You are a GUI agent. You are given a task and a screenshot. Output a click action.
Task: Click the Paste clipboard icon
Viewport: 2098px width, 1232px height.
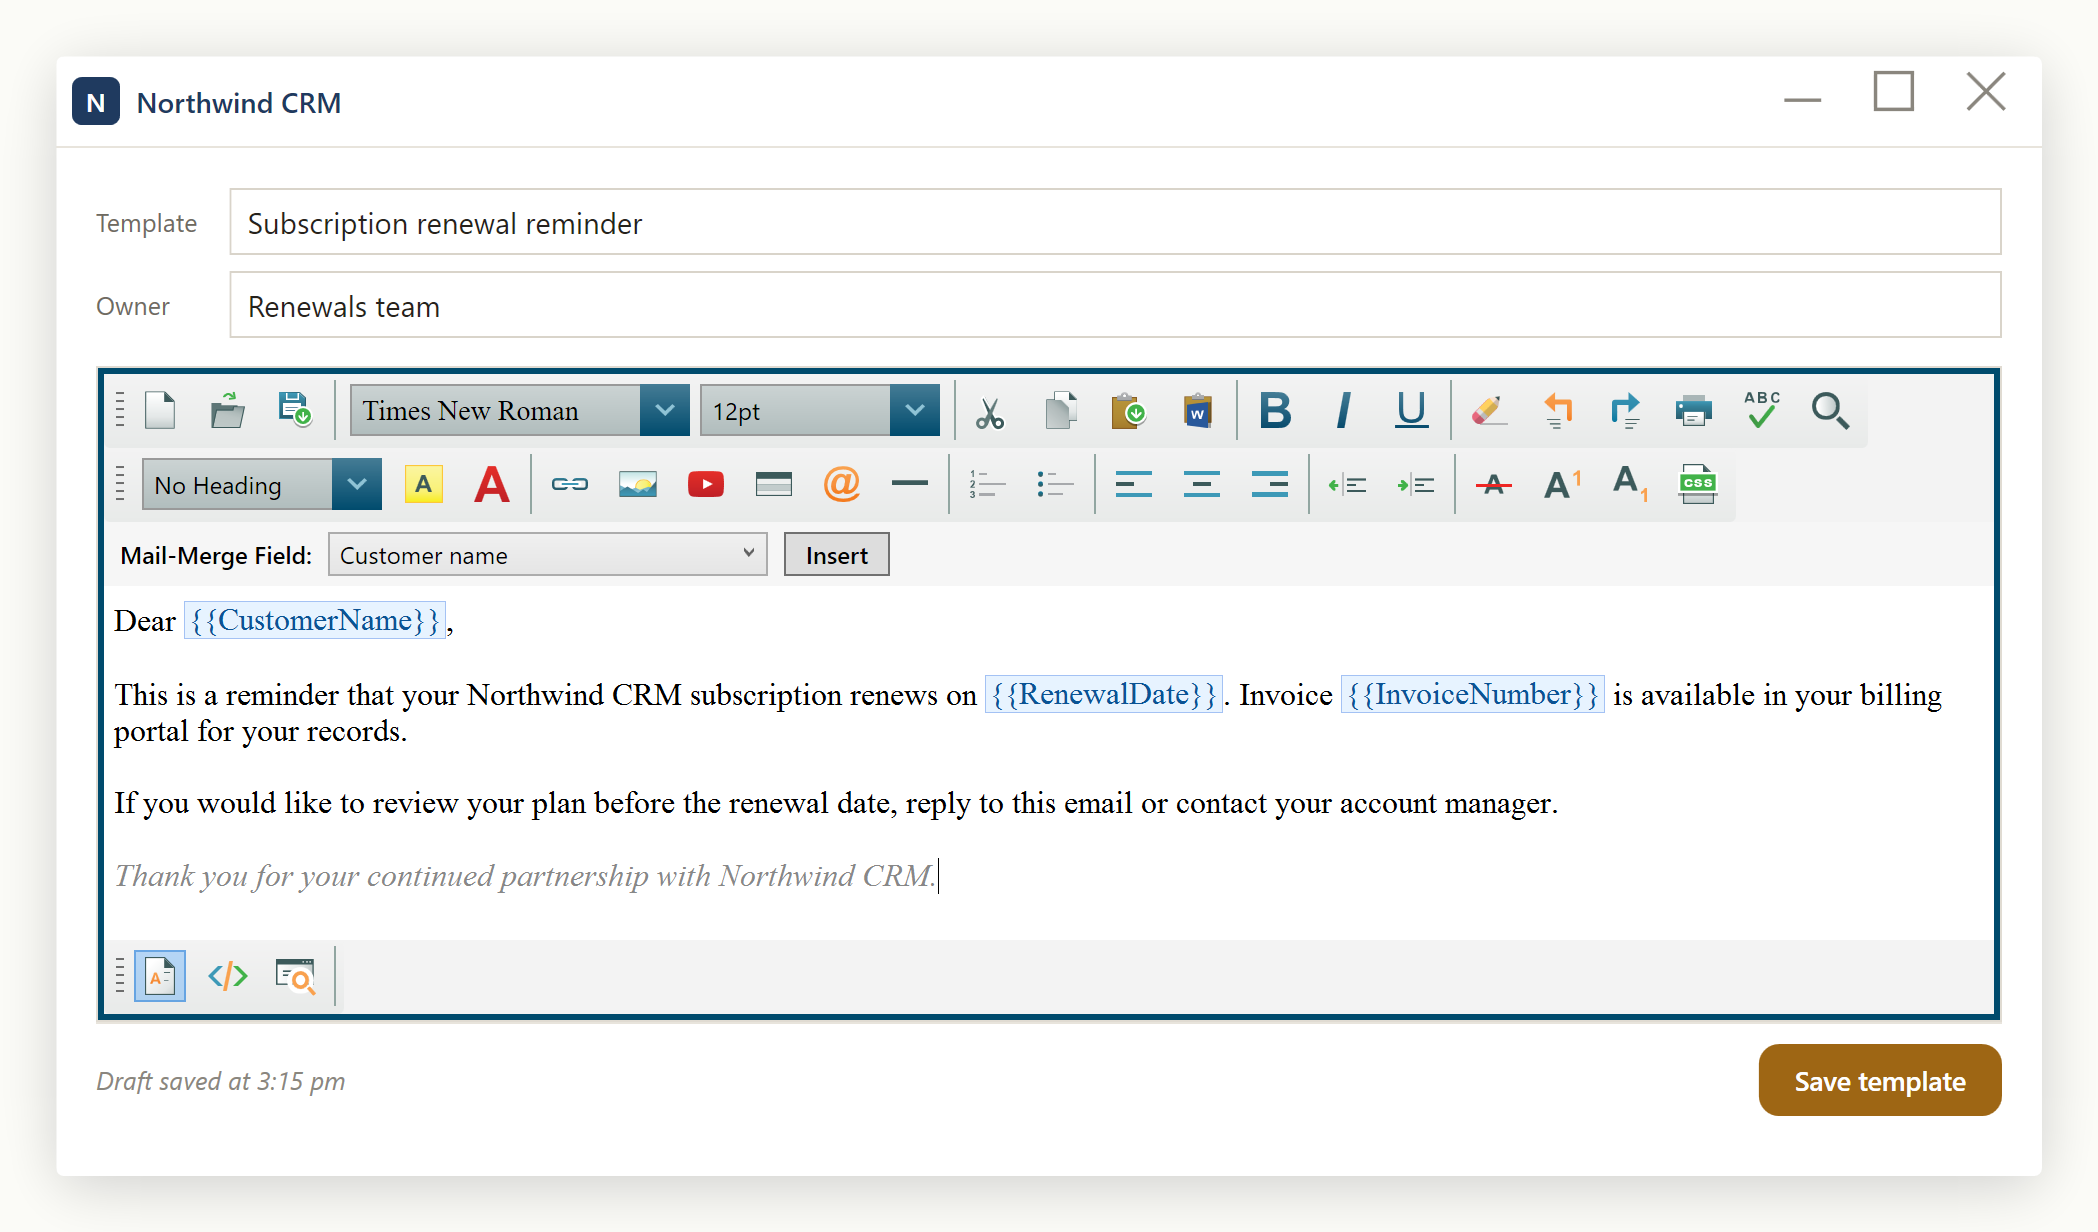(x=1128, y=411)
